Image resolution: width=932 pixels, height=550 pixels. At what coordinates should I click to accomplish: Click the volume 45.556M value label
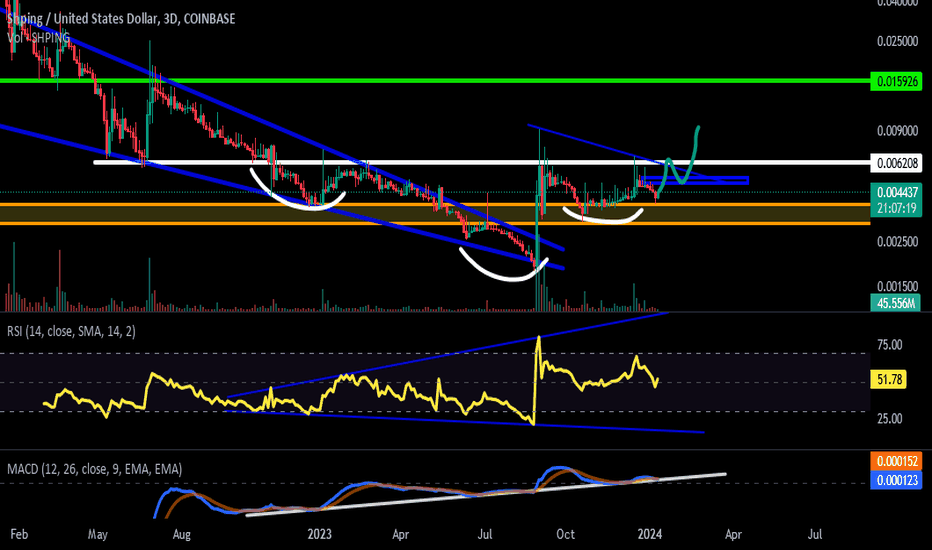(896, 303)
